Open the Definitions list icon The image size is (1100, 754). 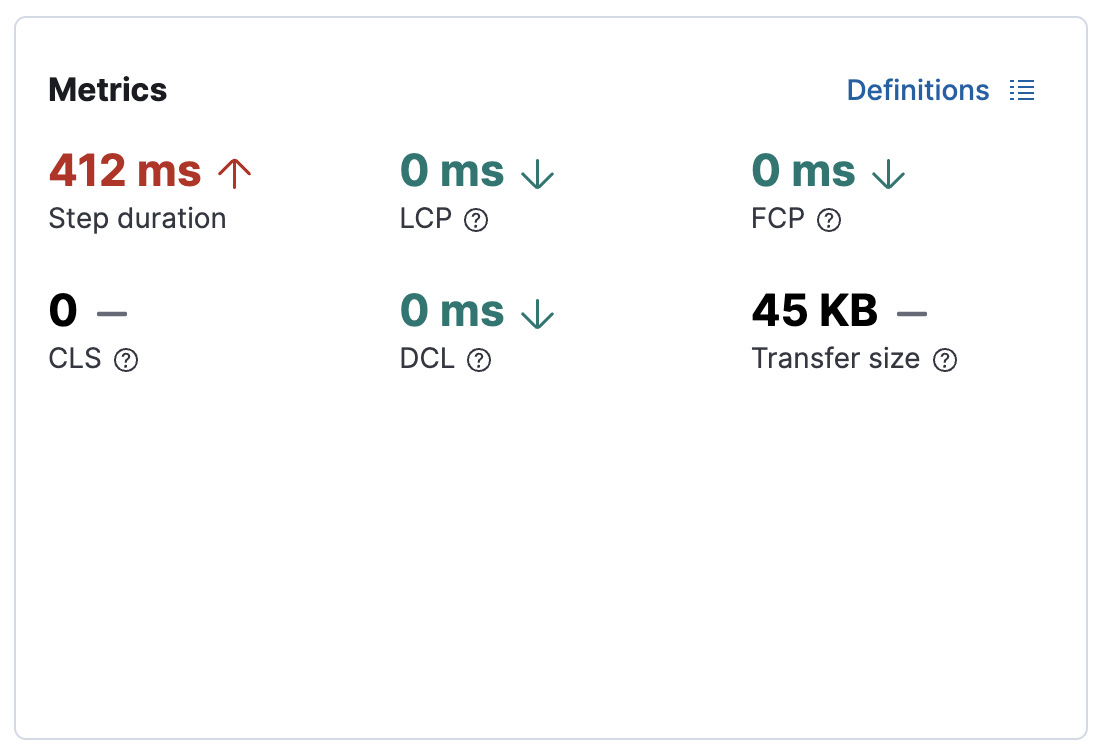[x=1022, y=90]
